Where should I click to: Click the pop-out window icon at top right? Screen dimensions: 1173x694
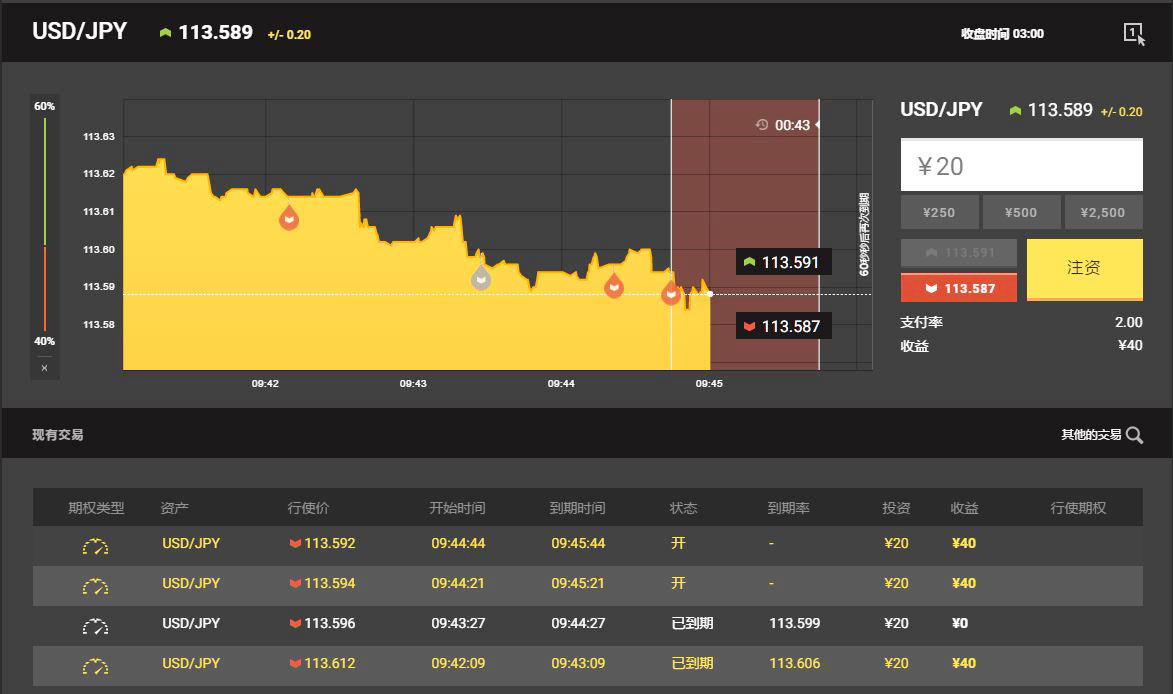point(1134,34)
